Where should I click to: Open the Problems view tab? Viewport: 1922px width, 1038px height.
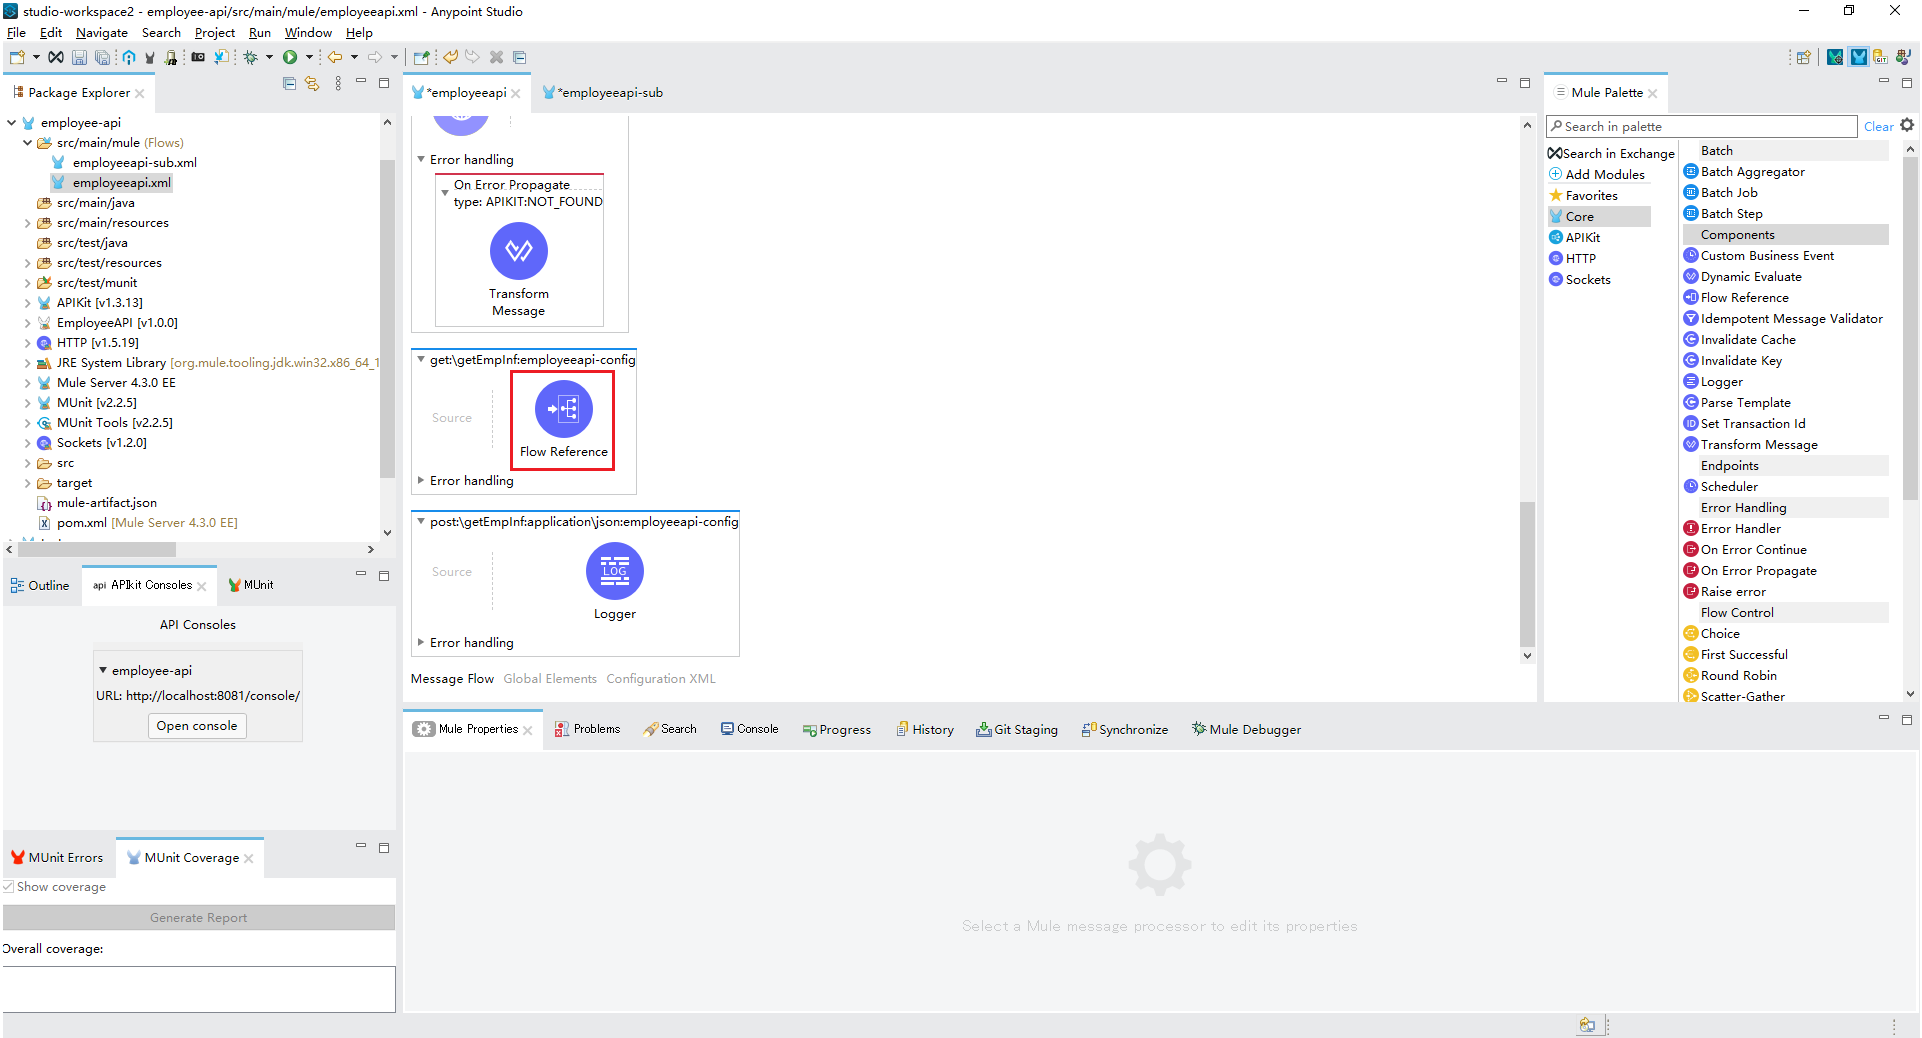(588, 730)
